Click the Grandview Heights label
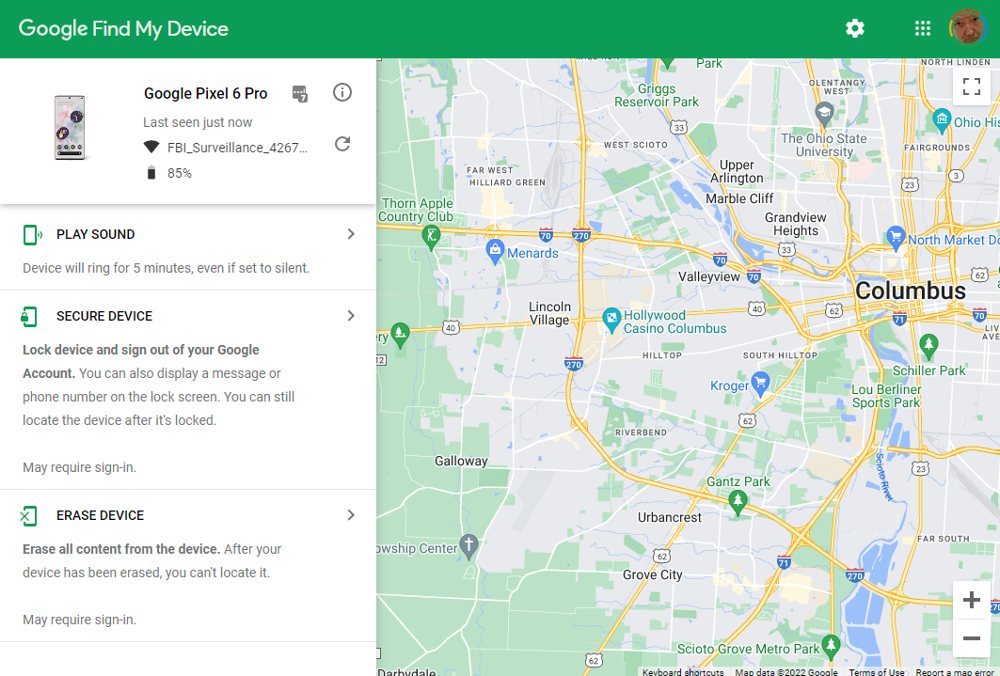This screenshot has width=1000, height=676. (x=795, y=224)
